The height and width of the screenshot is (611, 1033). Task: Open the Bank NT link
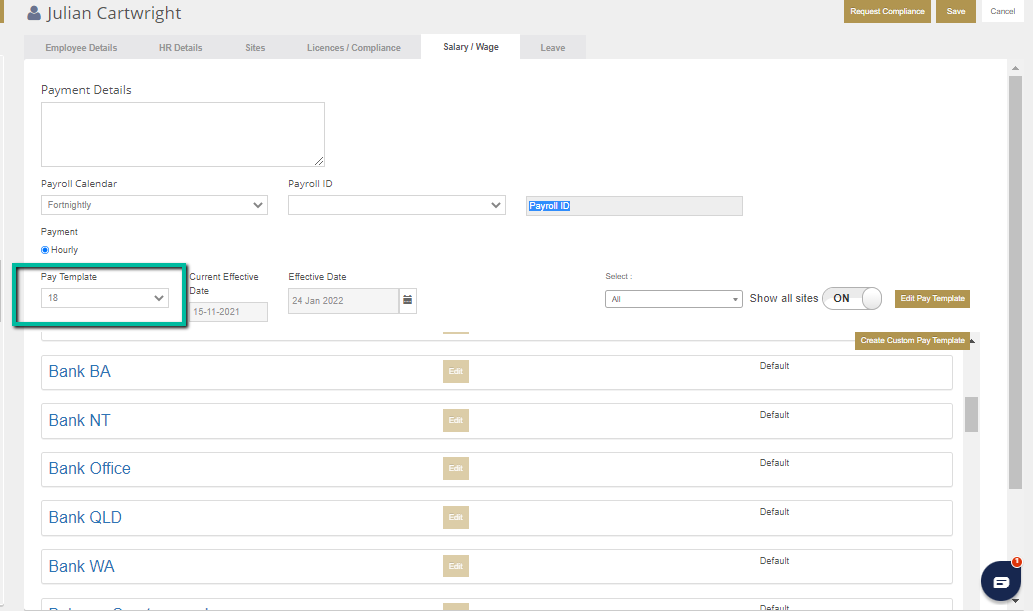(80, 421)
